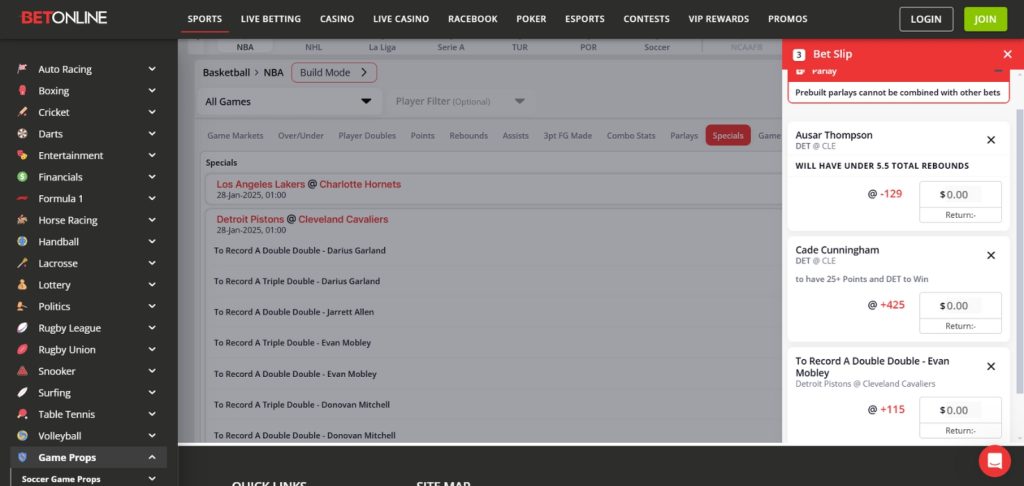
Task: Select the Boxing glove icon
Action: tap(22, 90)
